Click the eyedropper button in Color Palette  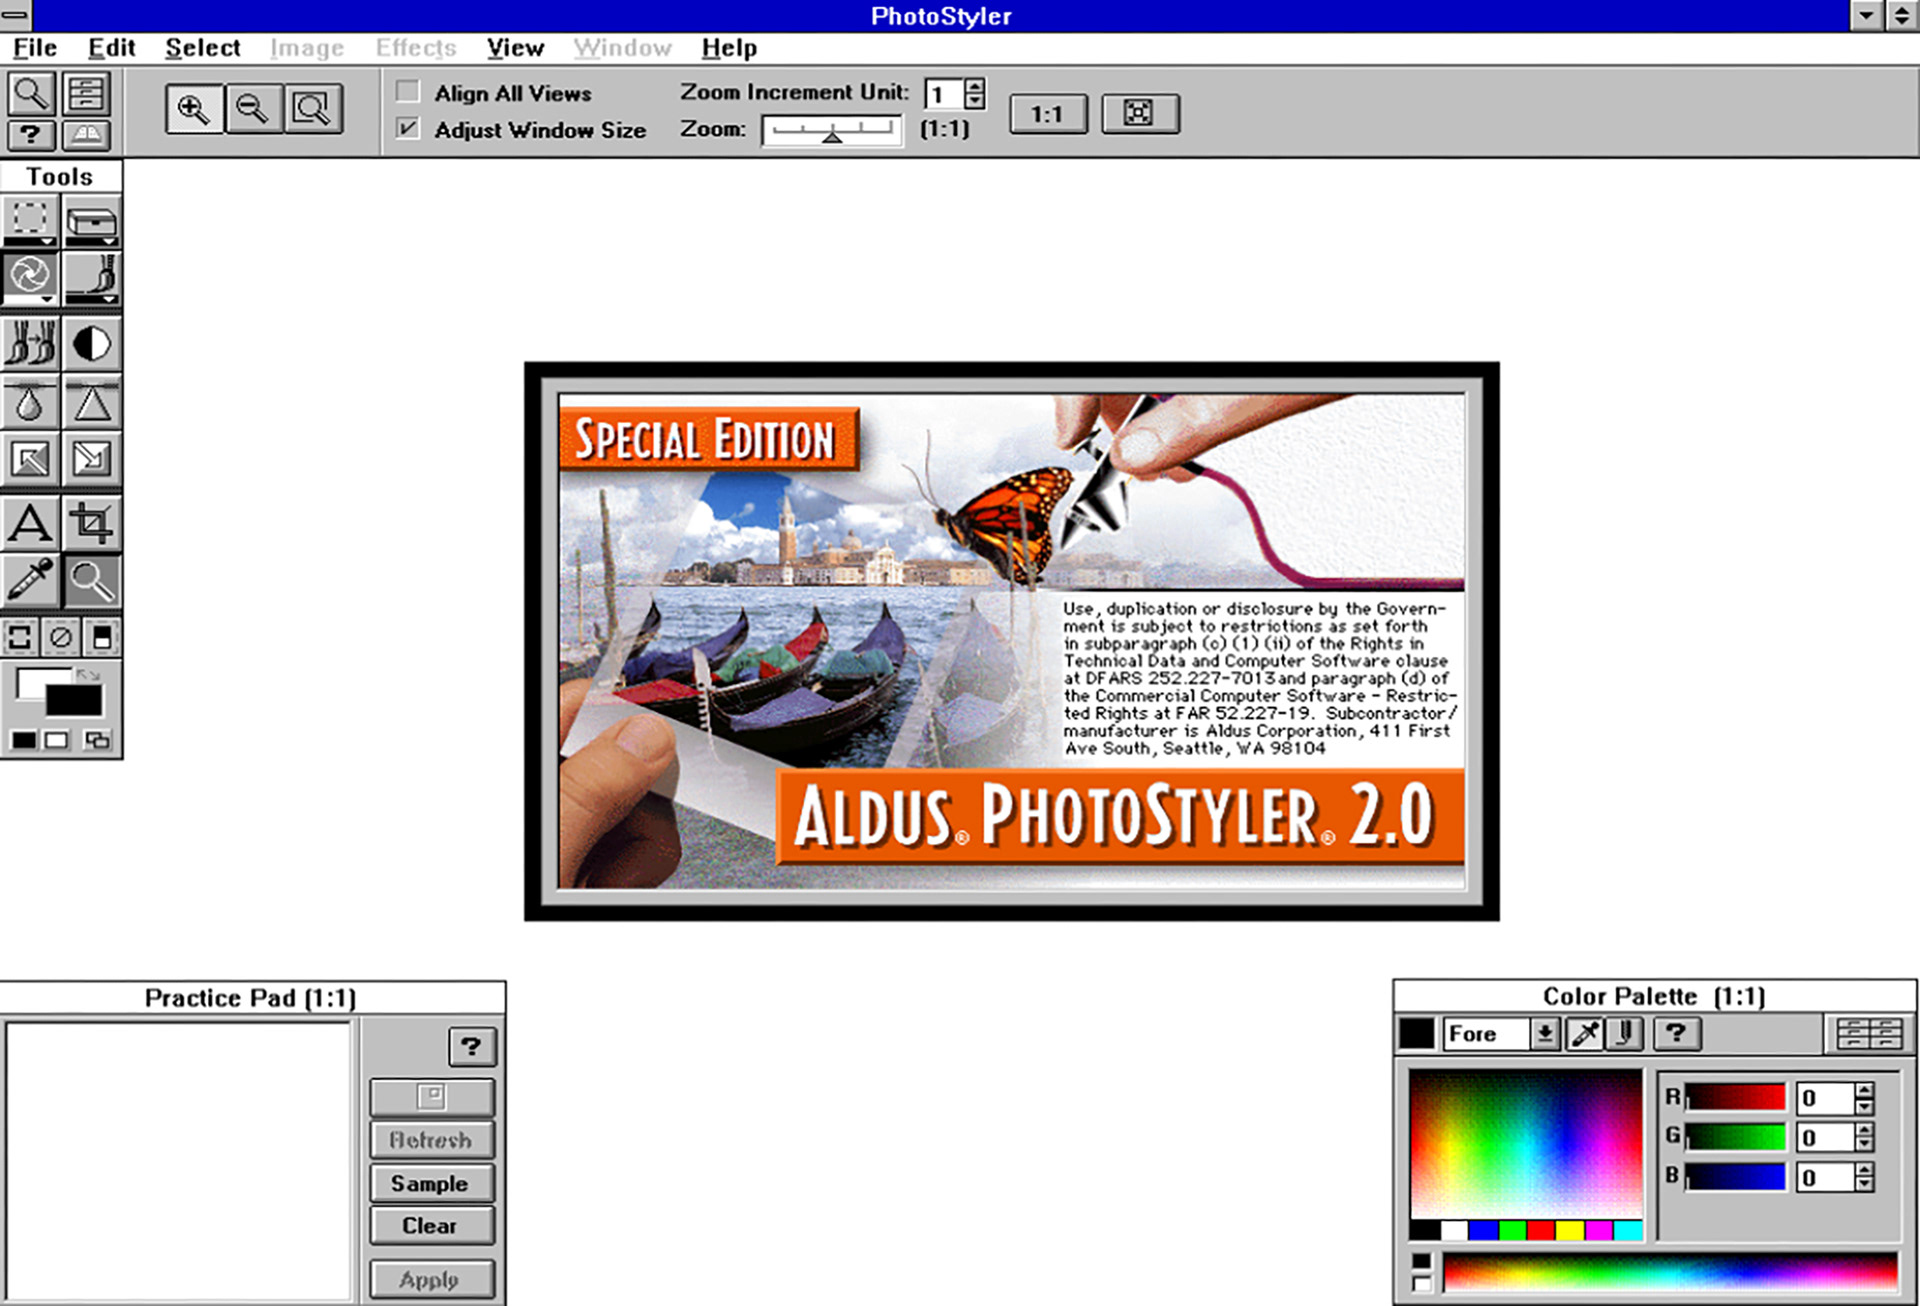coord(1585,1033)
